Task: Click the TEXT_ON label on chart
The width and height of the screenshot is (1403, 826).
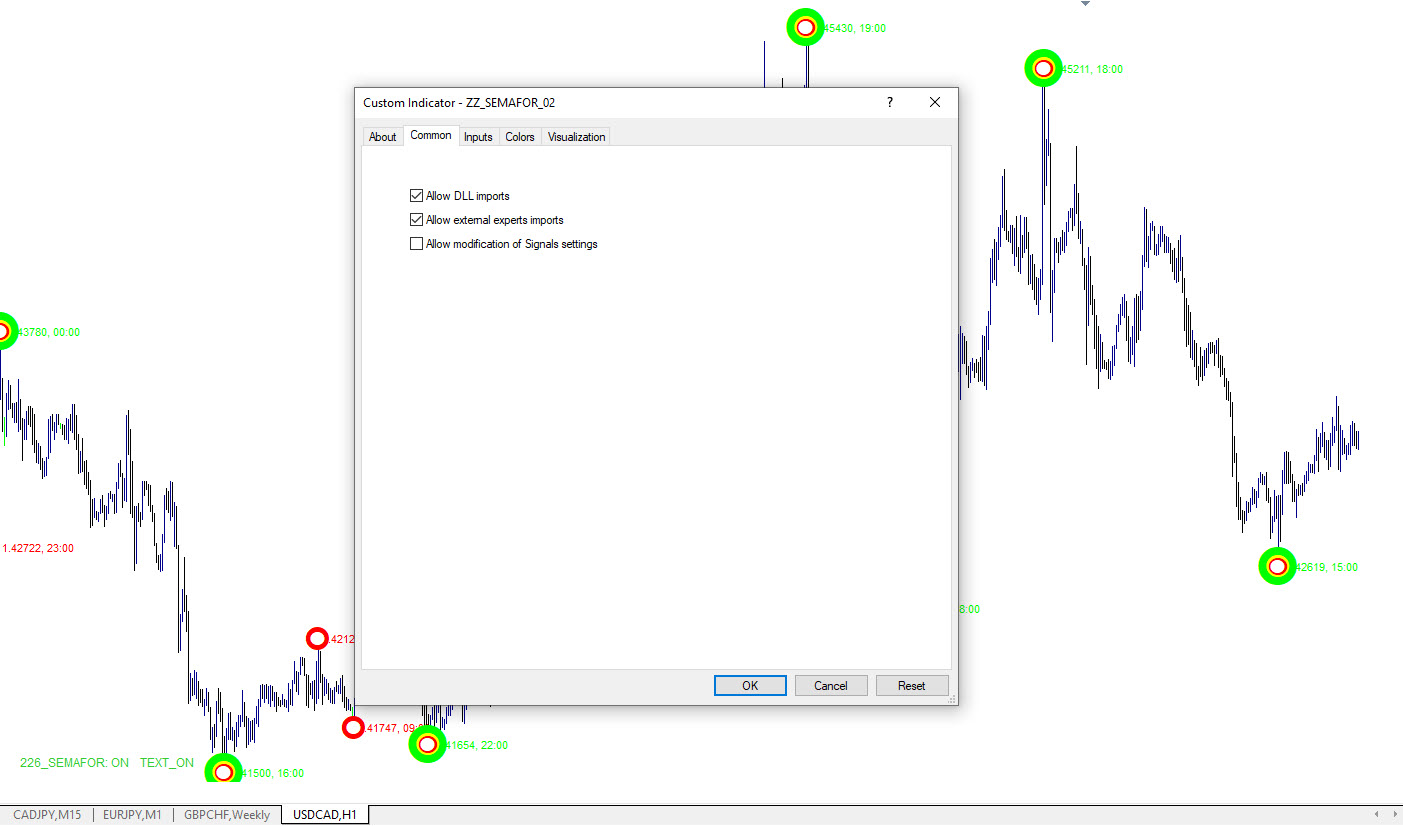Action: tap(167, 763)
